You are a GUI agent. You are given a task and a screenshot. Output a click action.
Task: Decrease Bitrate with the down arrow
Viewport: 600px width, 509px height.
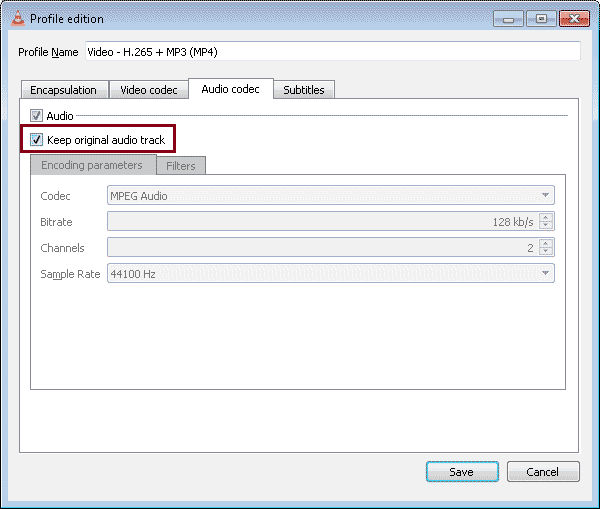546,225
